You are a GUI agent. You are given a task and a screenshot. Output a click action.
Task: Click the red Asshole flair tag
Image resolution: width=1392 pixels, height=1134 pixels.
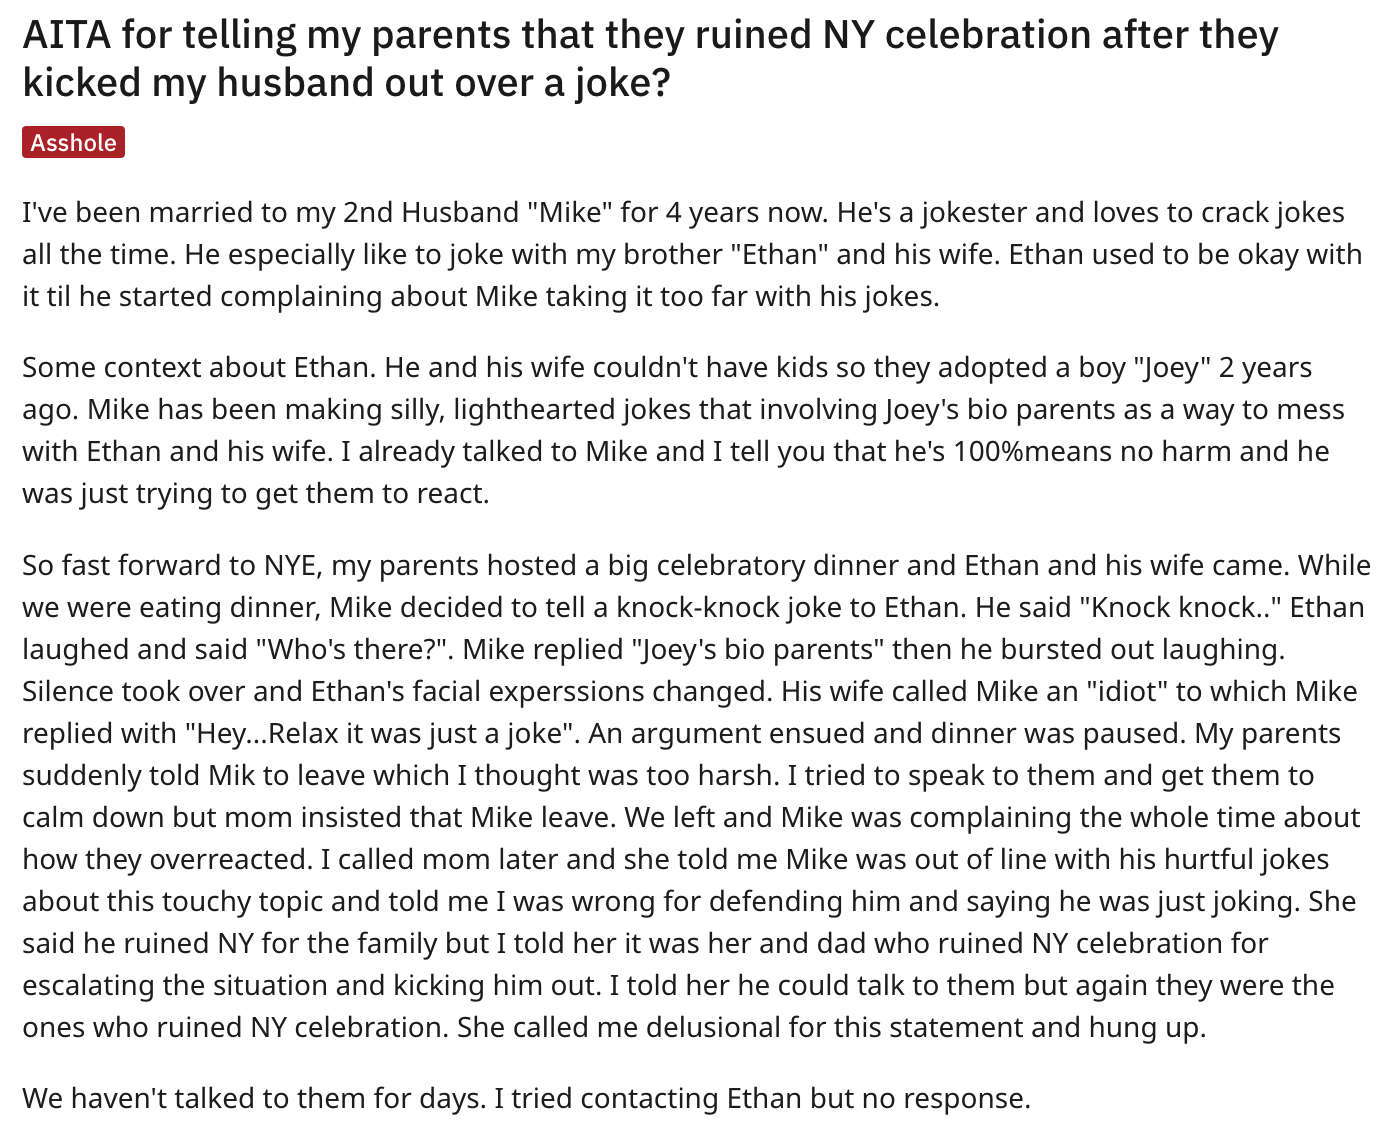(73, 143)
